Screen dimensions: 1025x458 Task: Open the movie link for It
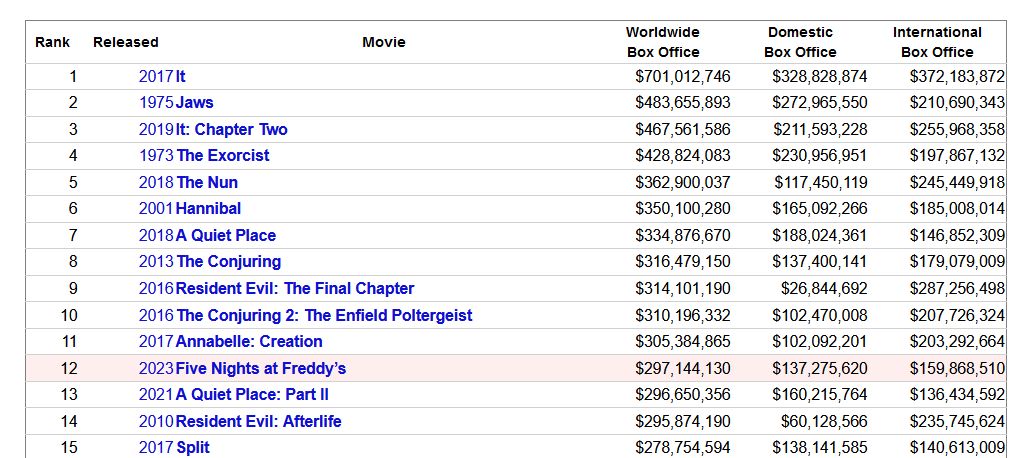pos(181,76)
